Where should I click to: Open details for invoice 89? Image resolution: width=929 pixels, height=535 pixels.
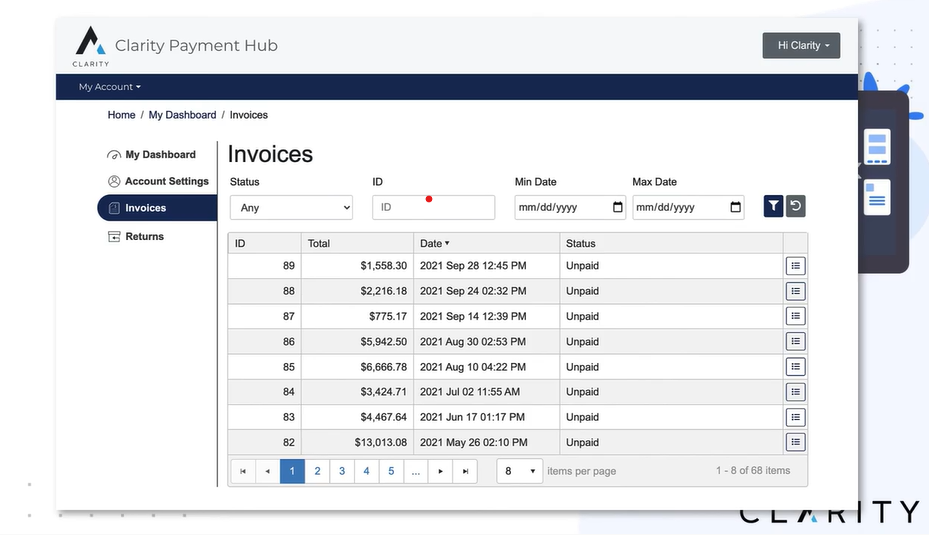click(795, 266)
